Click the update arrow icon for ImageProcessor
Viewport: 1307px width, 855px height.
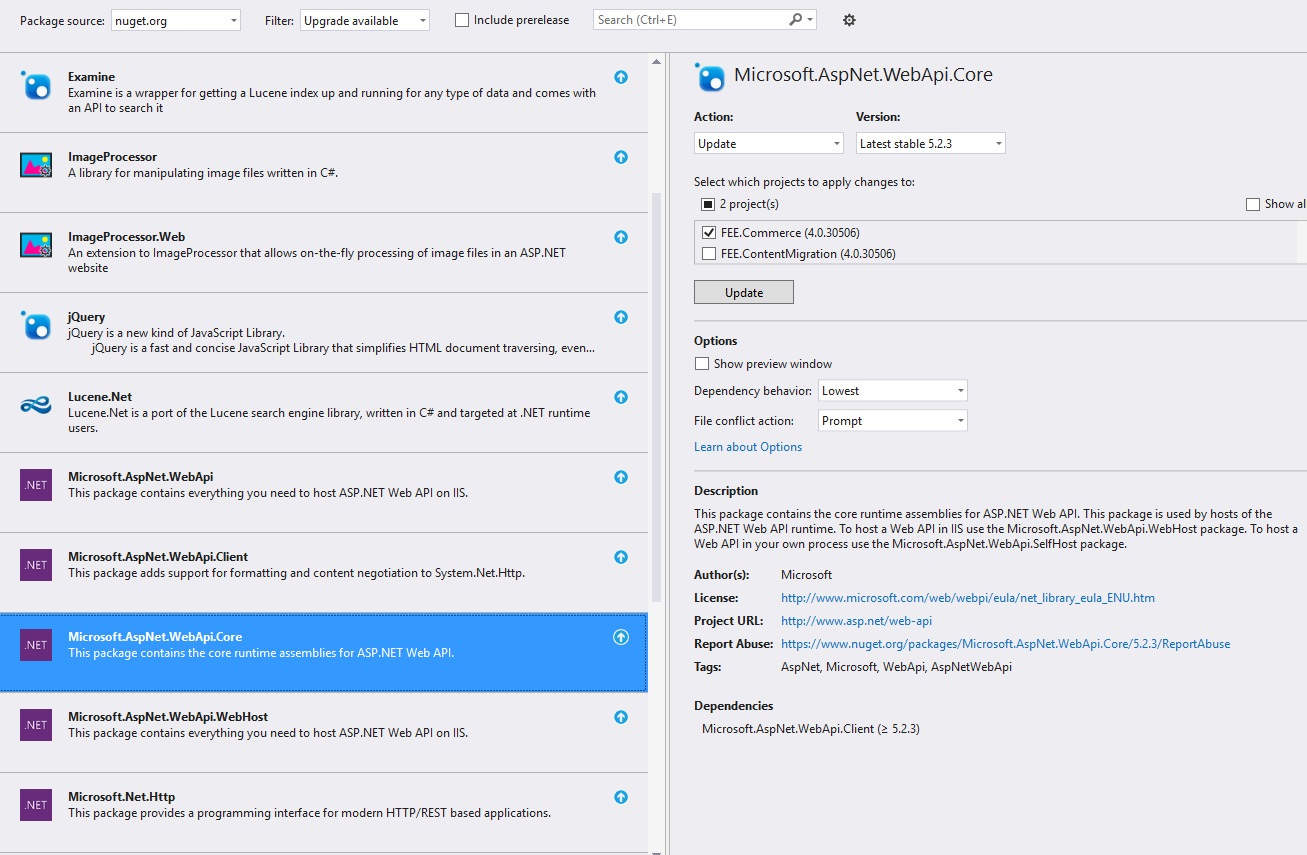621,157
